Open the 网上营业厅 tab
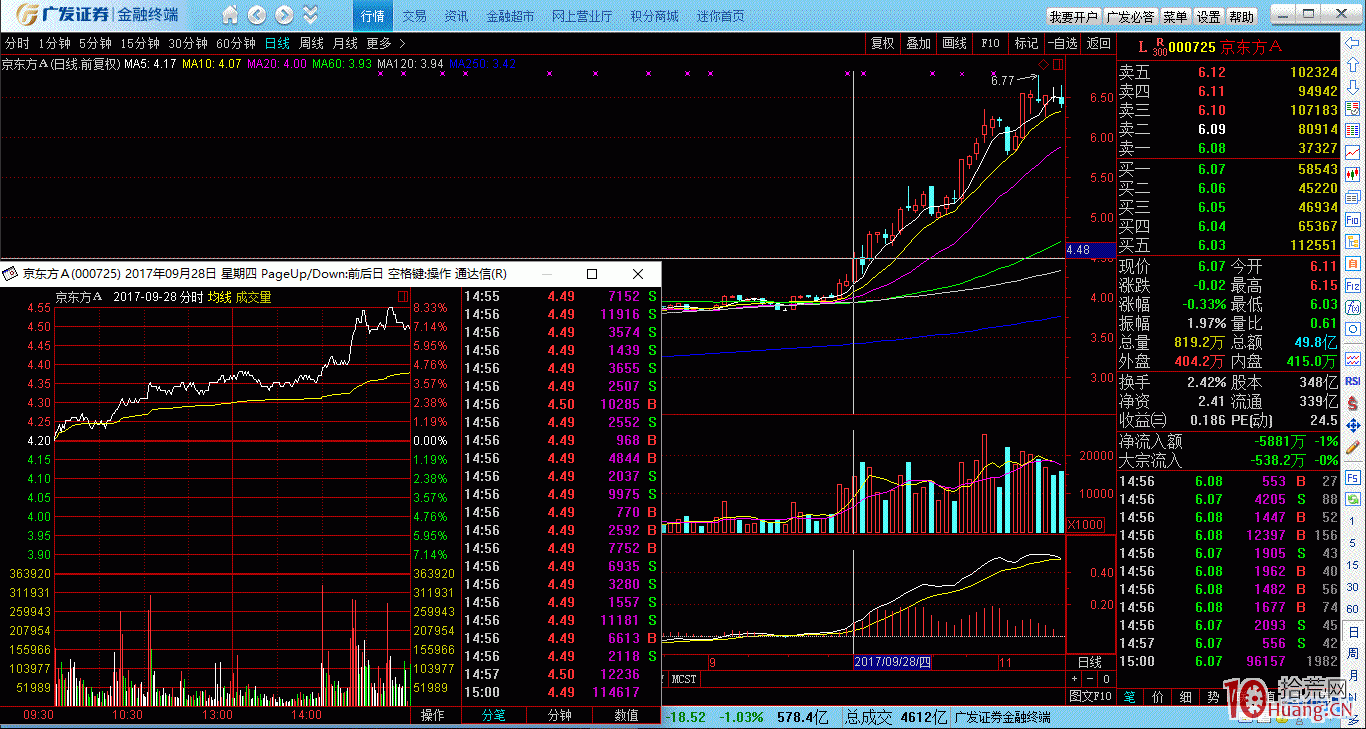The image size is (1366, 729). pyautogui.click(x=582, y=17)
